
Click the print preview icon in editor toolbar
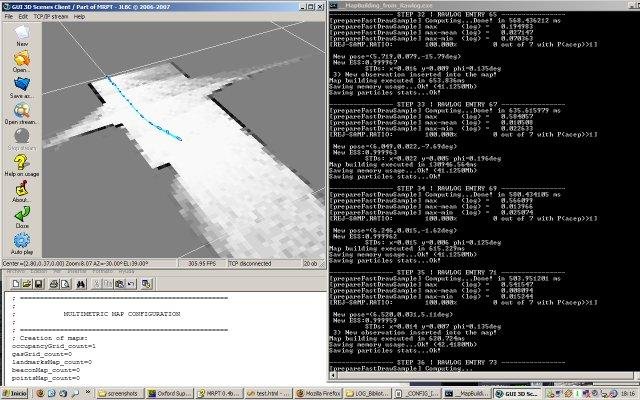coord(65,284)
